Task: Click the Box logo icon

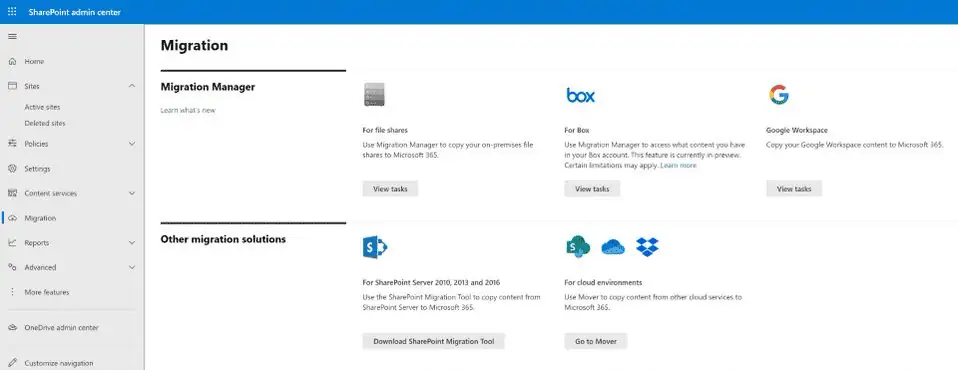Action: pyautogui.click(x=580, y=95)
